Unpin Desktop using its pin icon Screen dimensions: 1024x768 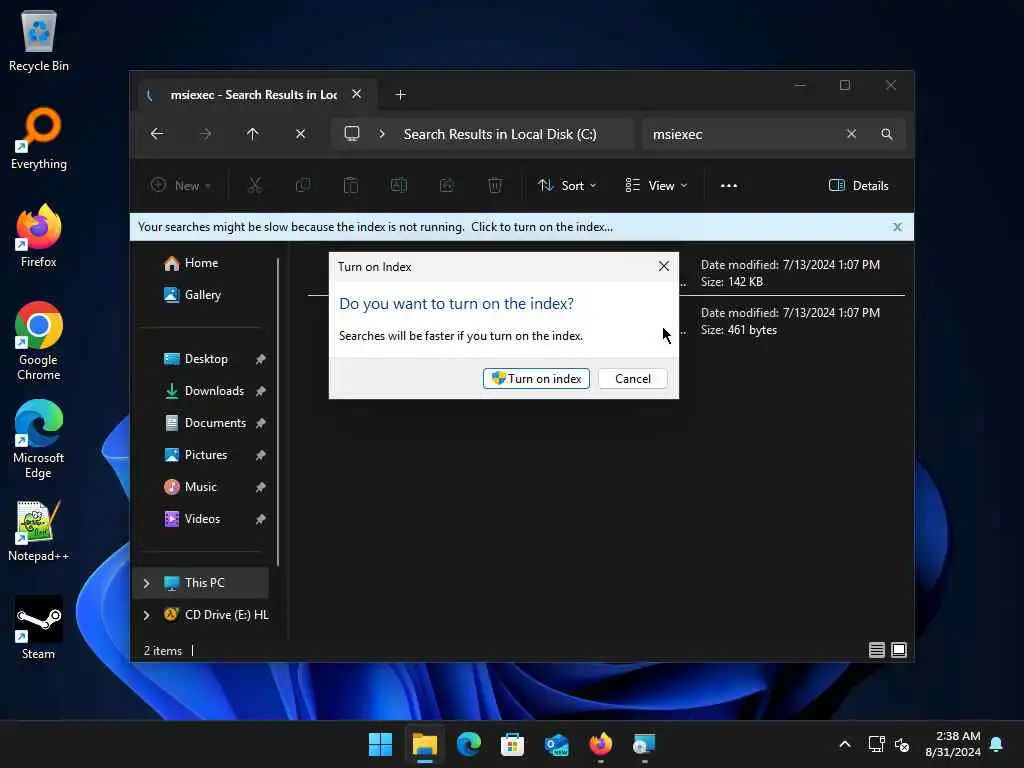pos(260,359)
